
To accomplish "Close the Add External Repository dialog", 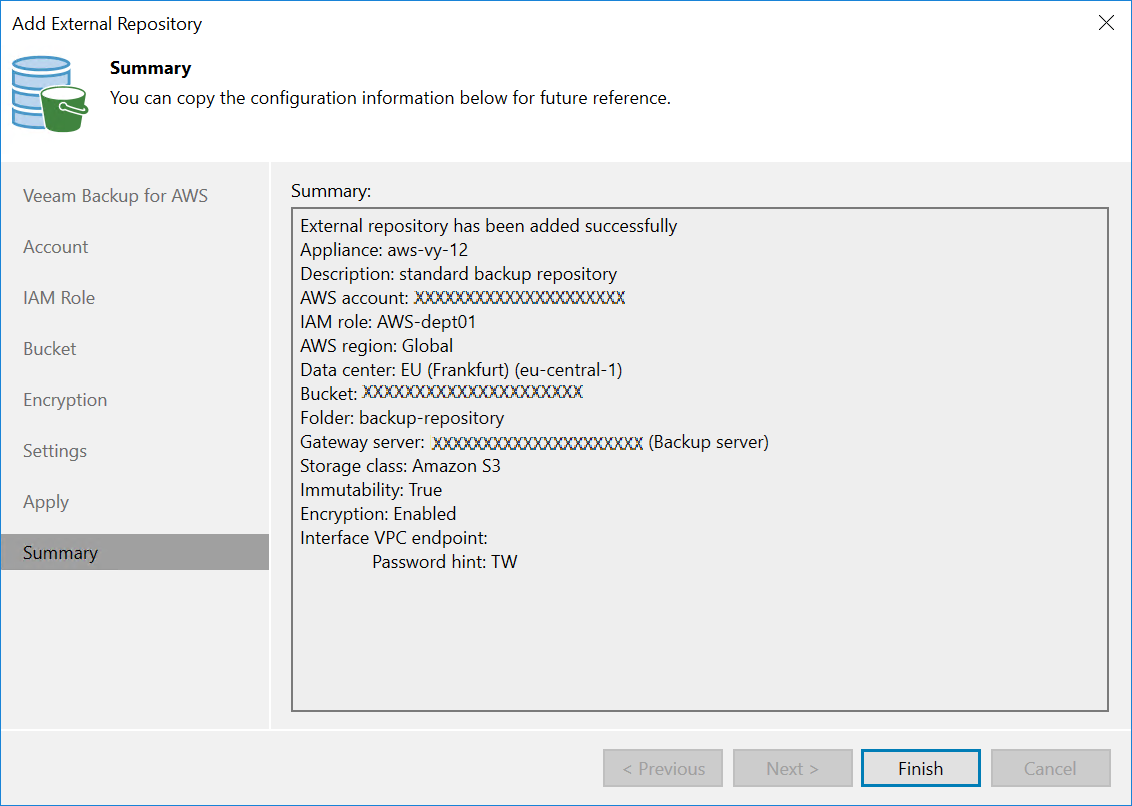I will pyautogui.click(x=1106, y=23).
